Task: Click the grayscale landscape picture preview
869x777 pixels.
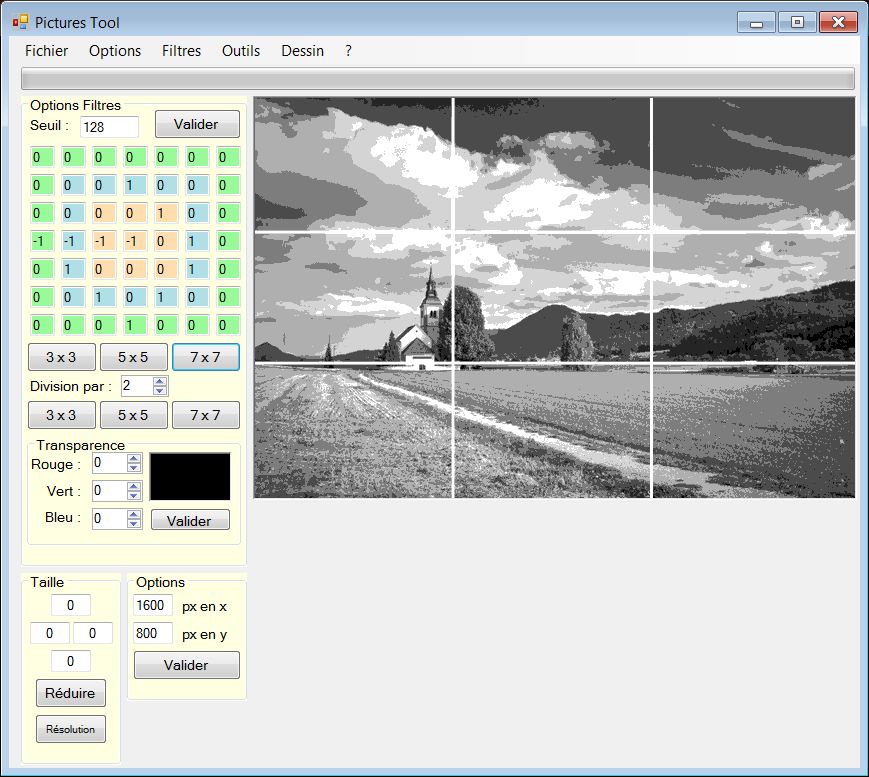Action: [554, 298]
